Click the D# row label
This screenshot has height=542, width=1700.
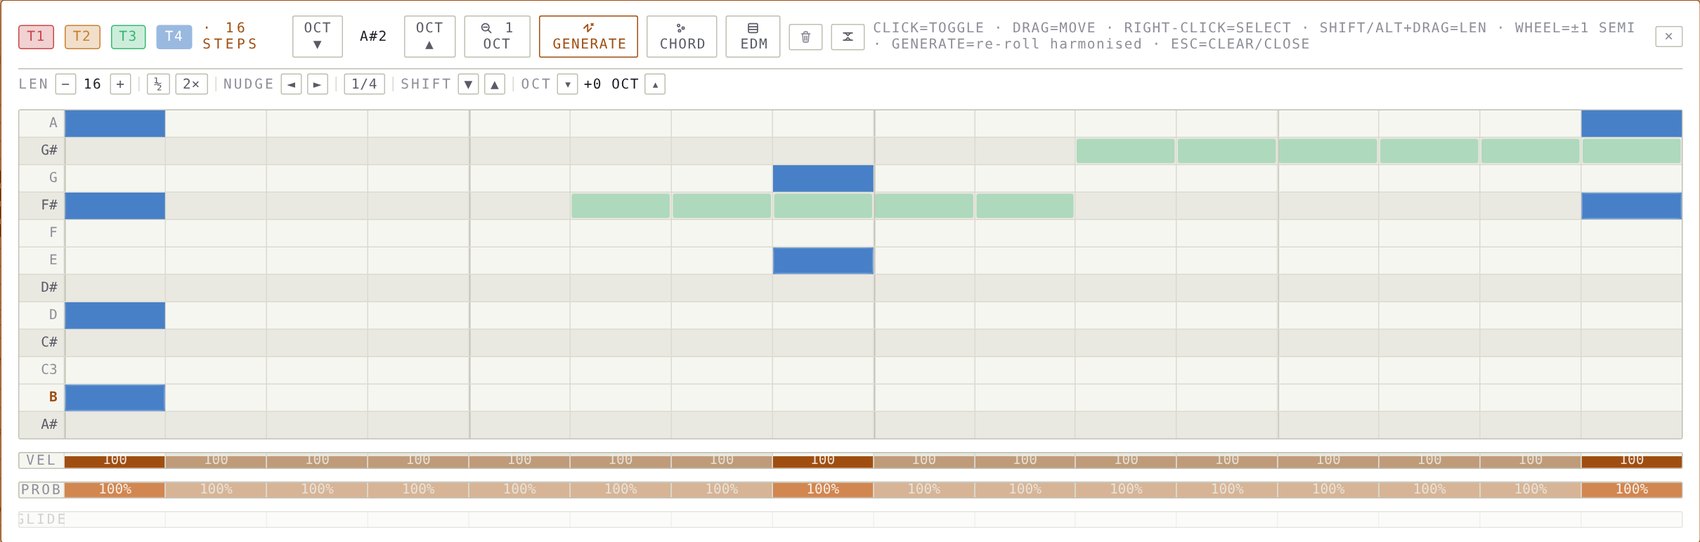point(42,288)
